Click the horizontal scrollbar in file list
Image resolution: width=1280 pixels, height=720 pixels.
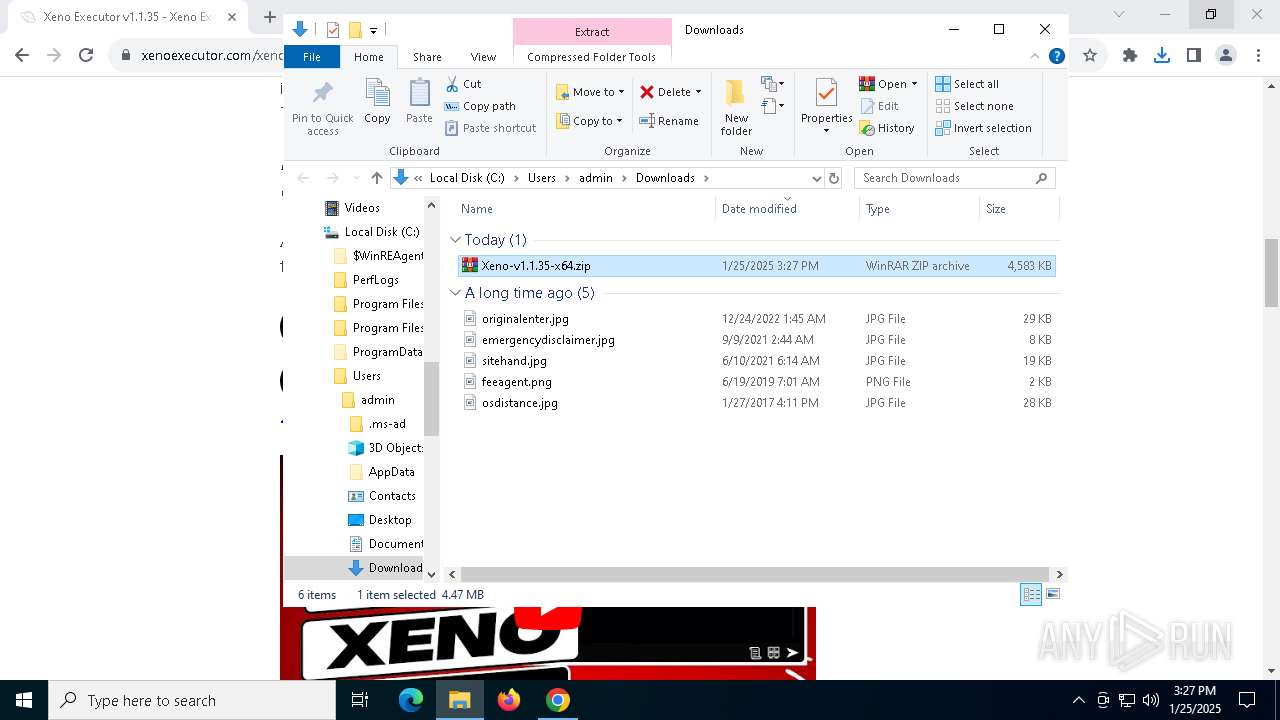point(757,574)
